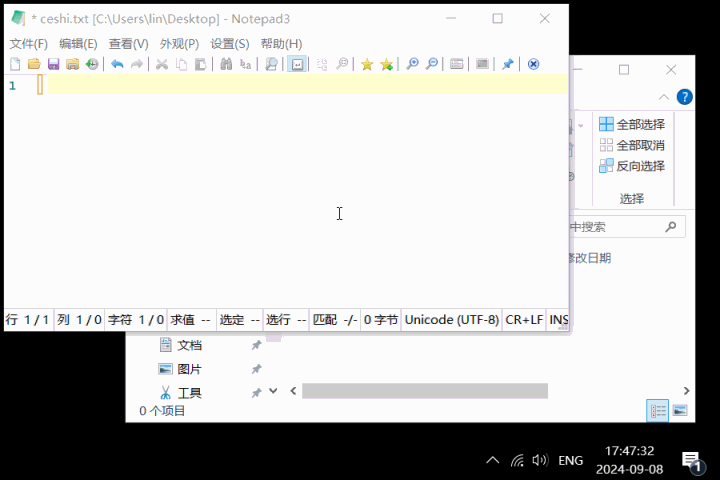The height and width of the screenshot is (480, 720).
Task: Click line 1 in the text editor
Action: (x=308, y=85)
